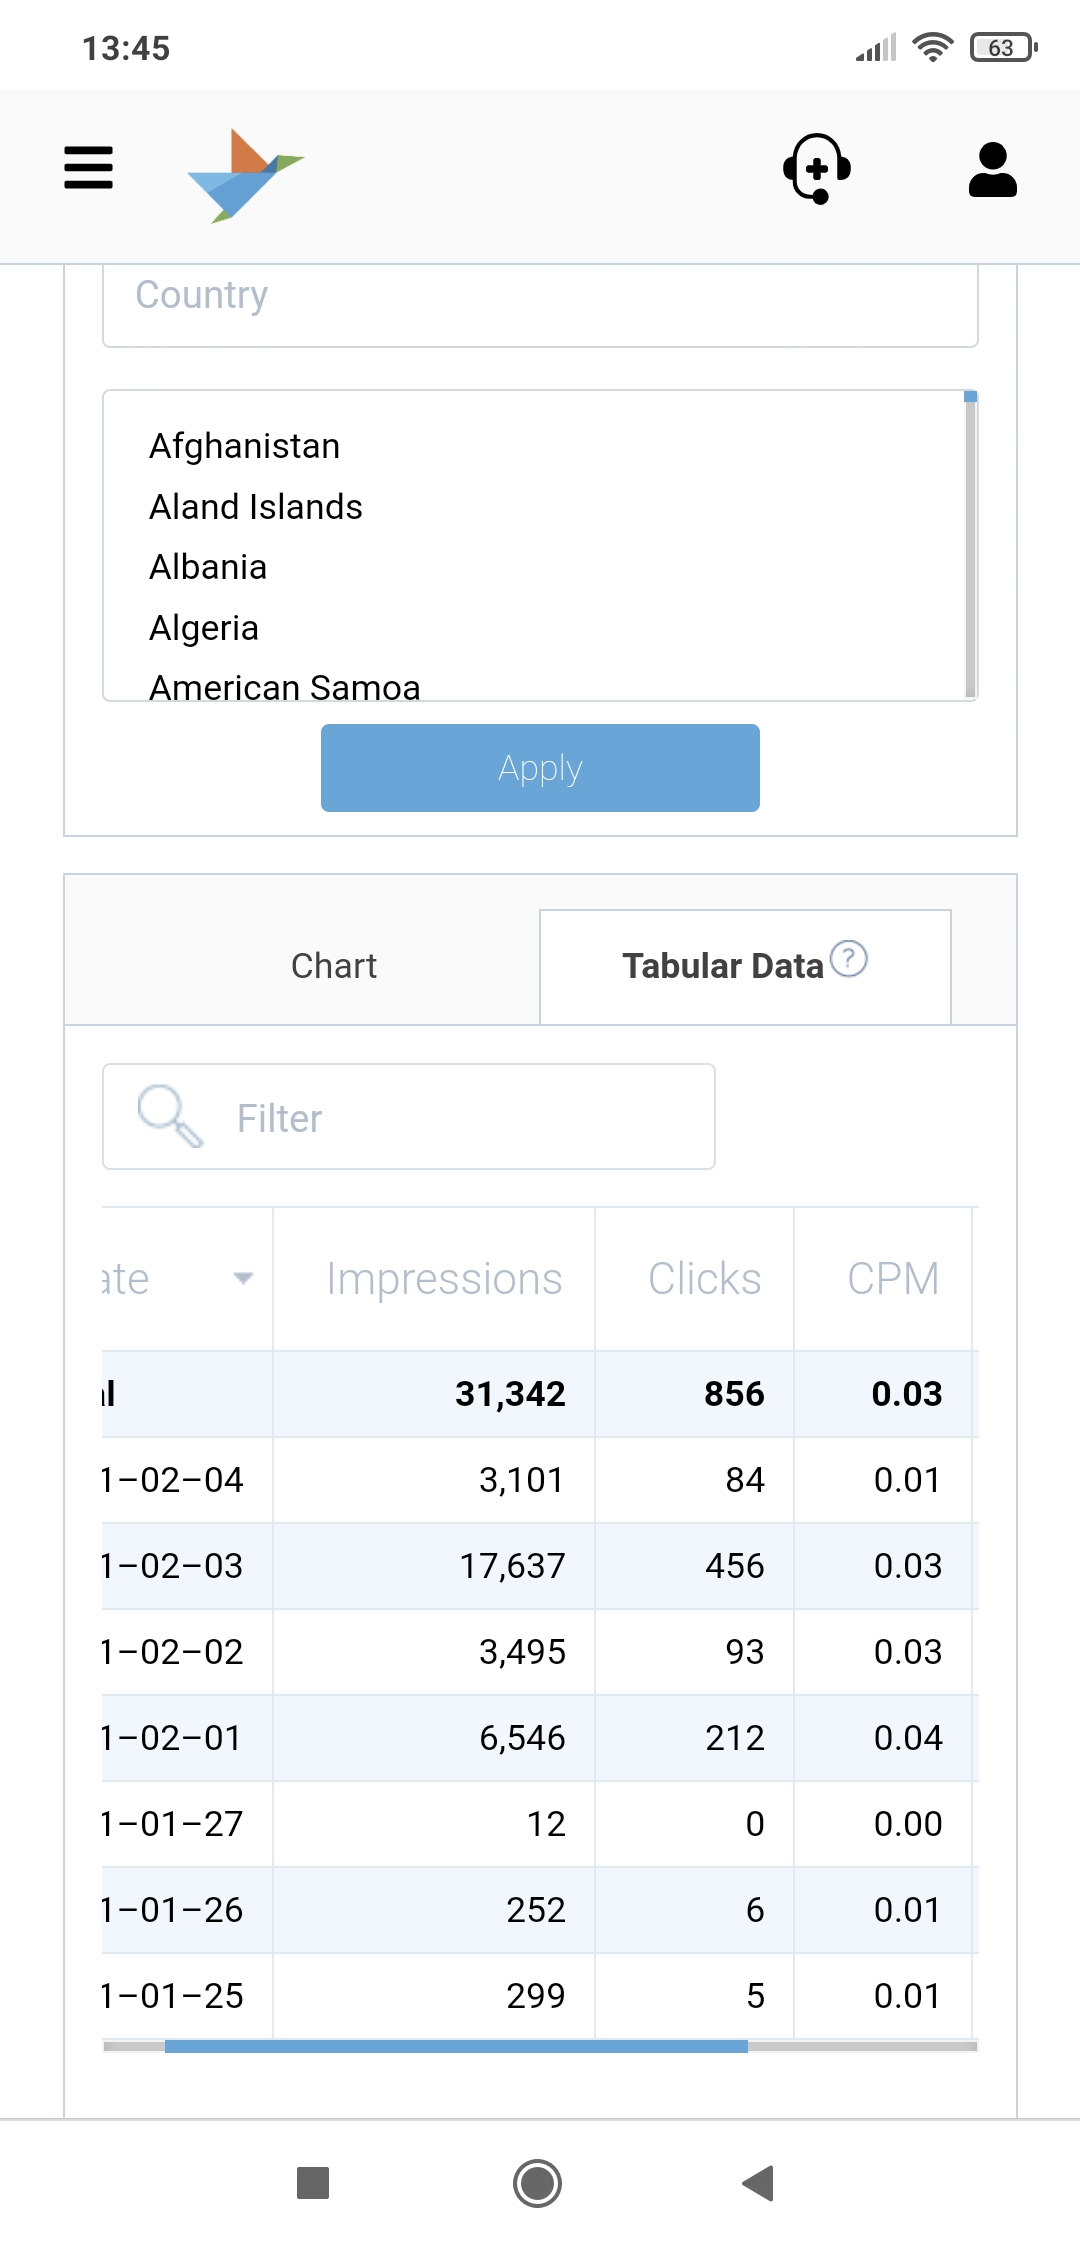The height and width of the screenshot is (2248, 1080).
Task: Switch to the Tabular Data tab
Action: point(722,966)
